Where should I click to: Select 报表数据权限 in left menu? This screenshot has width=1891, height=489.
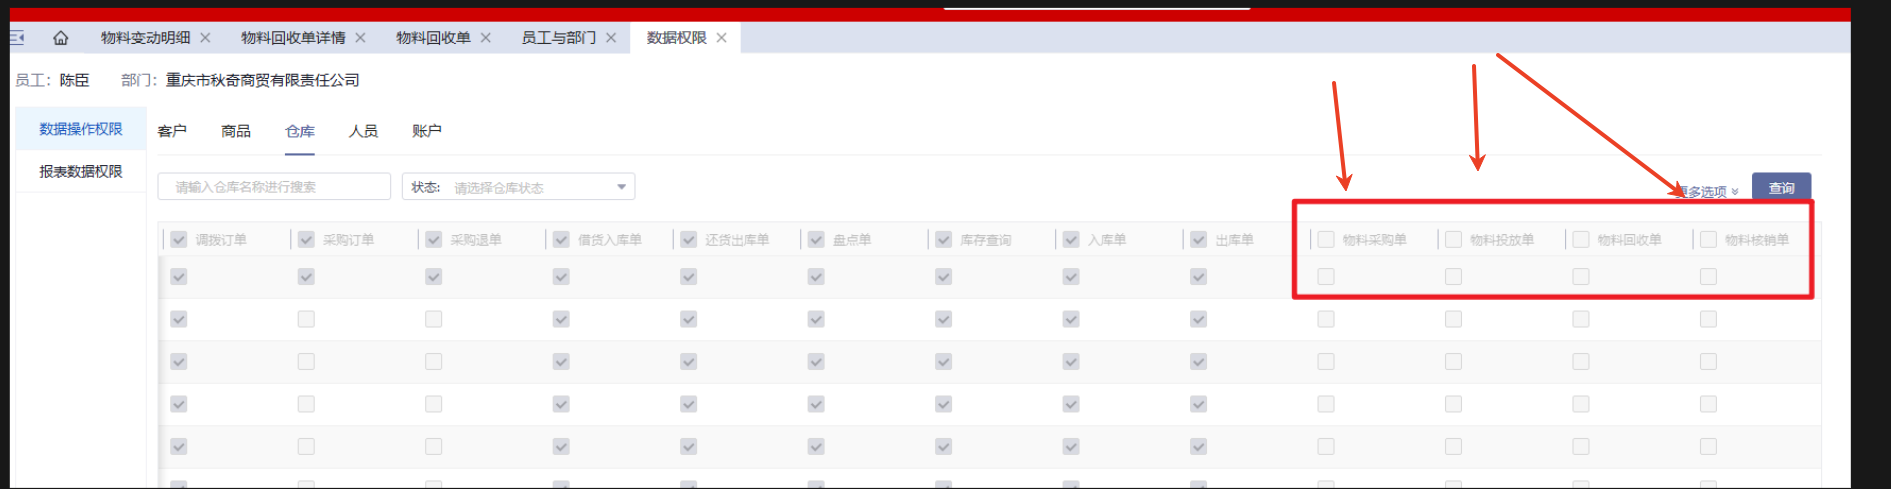pyautogui.click(x=81, y=172)
